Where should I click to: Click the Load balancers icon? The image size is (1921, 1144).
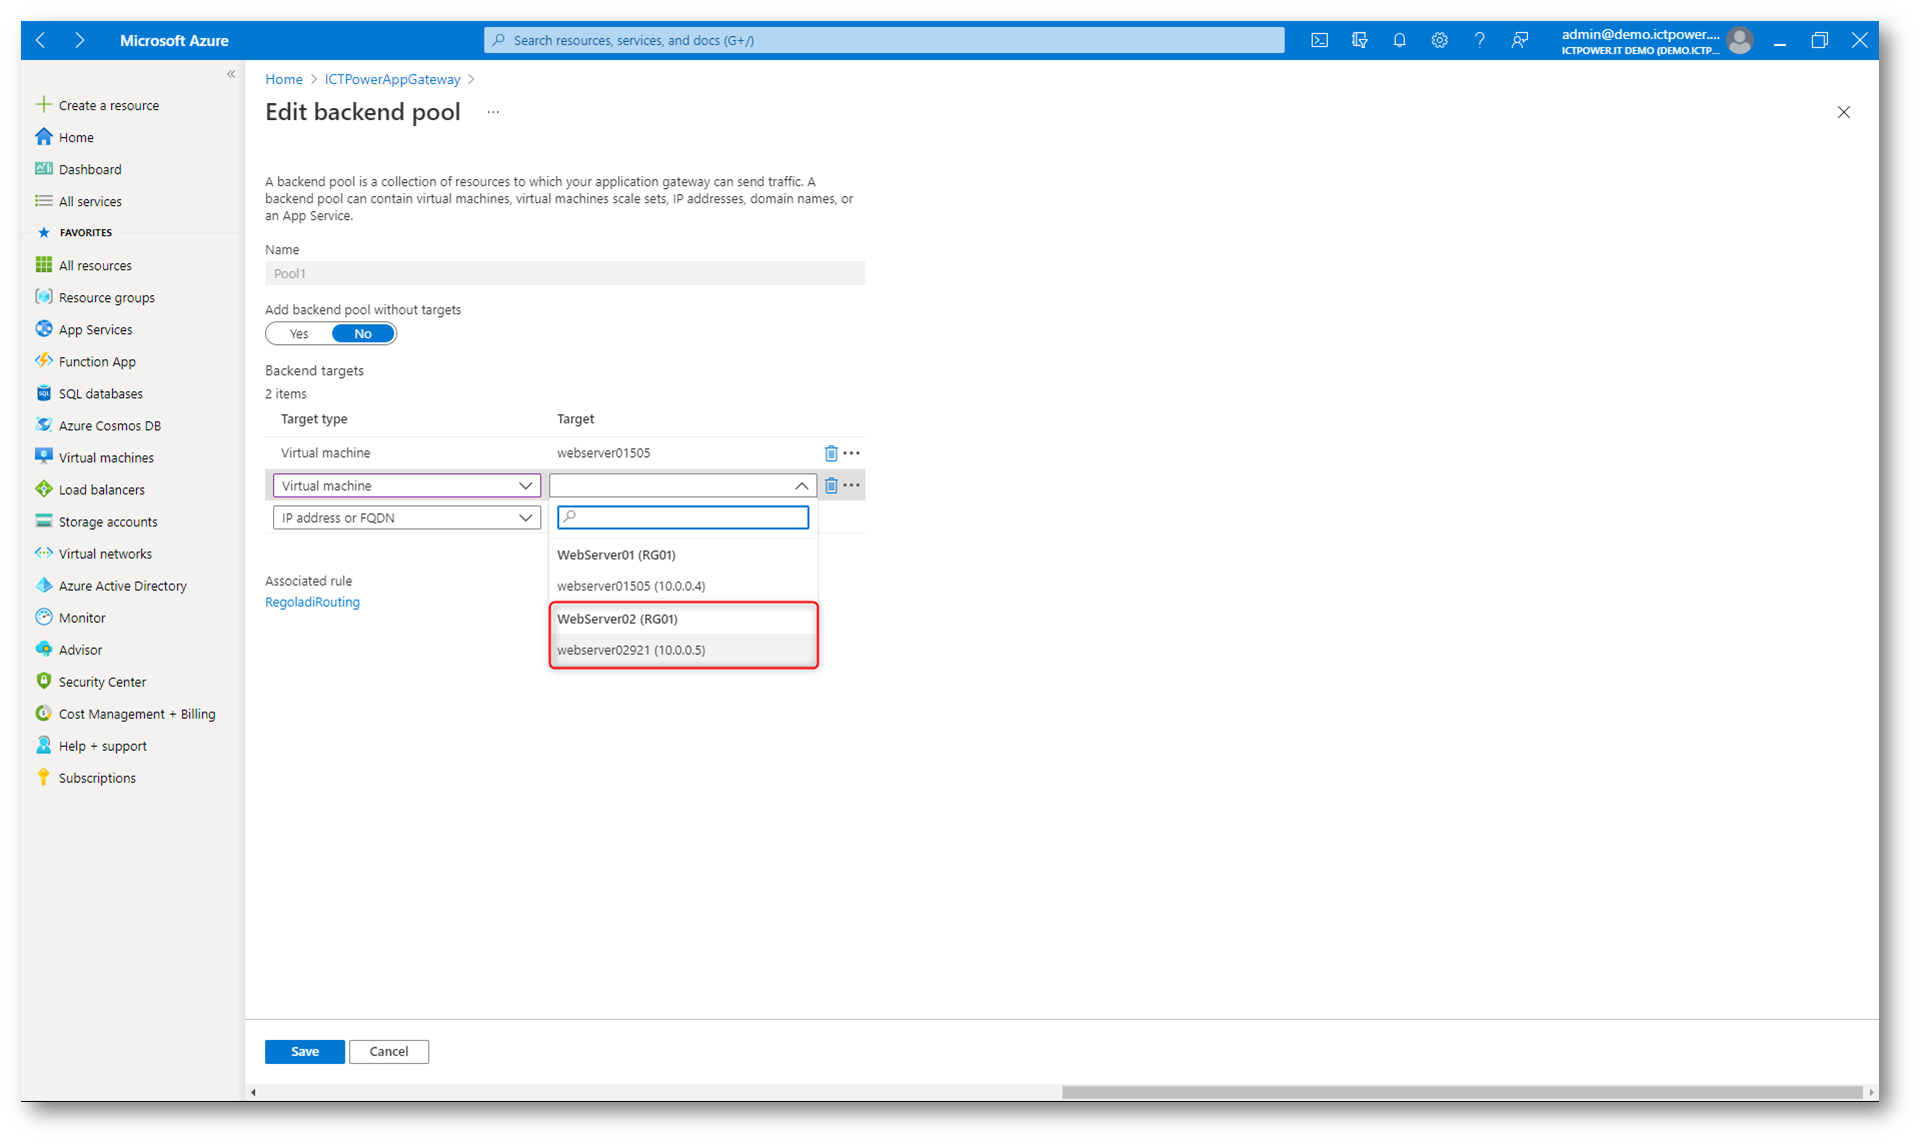click(x=43, y=489)
